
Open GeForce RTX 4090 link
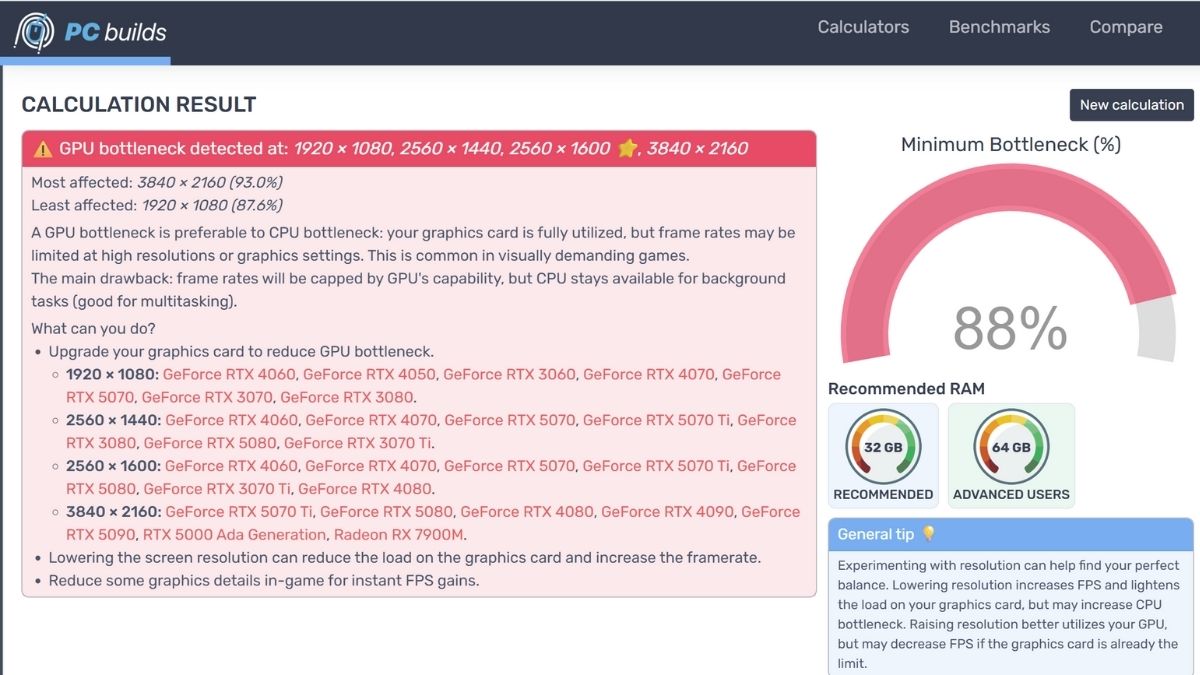[x=667, y=512]
